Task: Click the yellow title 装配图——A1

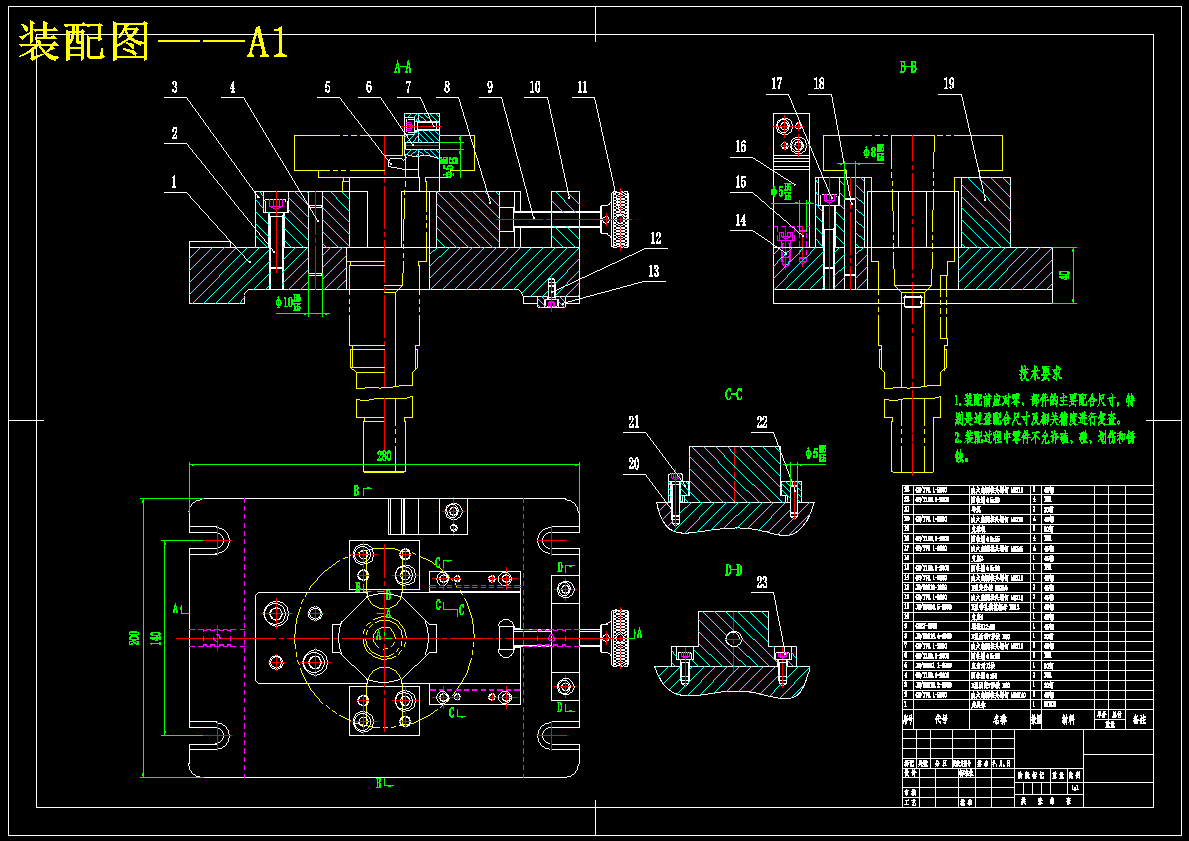Action: pyautogui.click(x=152, y=41)
